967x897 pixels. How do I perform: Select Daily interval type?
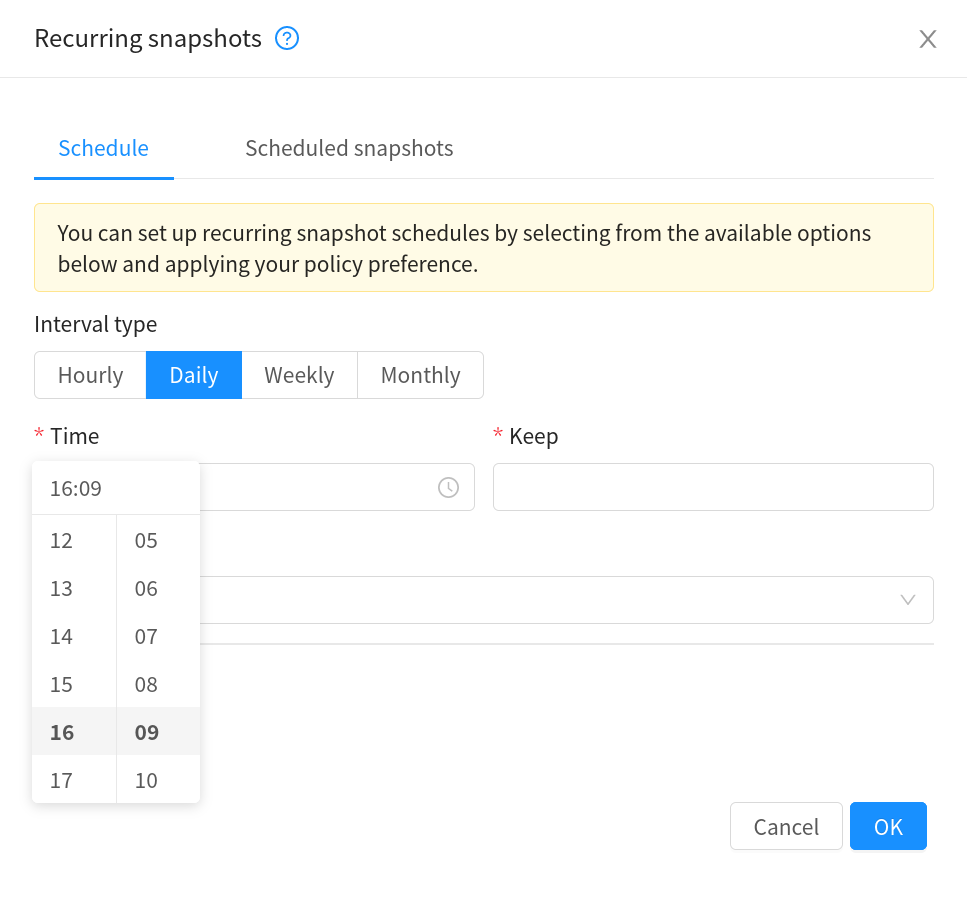click(194, 375)
